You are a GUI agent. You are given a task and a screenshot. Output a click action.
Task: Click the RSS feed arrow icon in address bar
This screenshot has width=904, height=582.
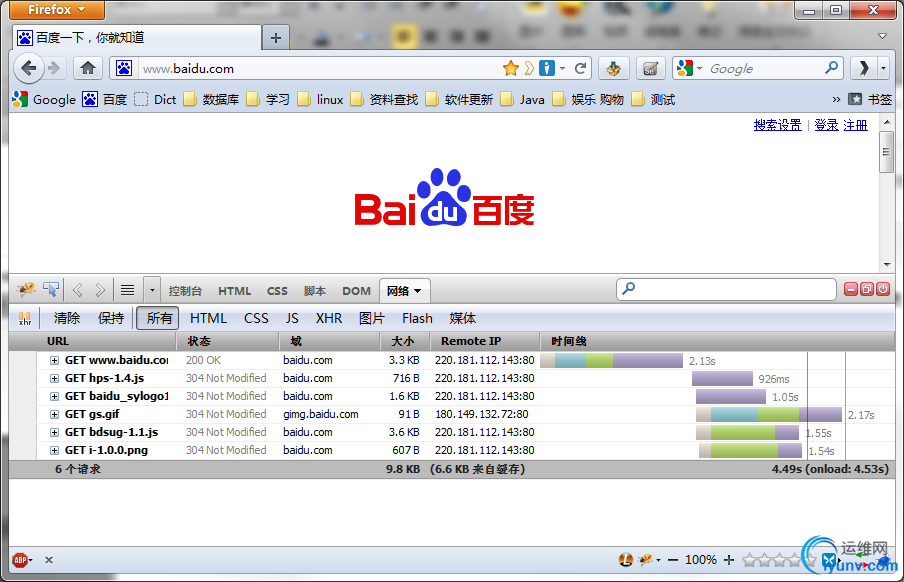529,69
